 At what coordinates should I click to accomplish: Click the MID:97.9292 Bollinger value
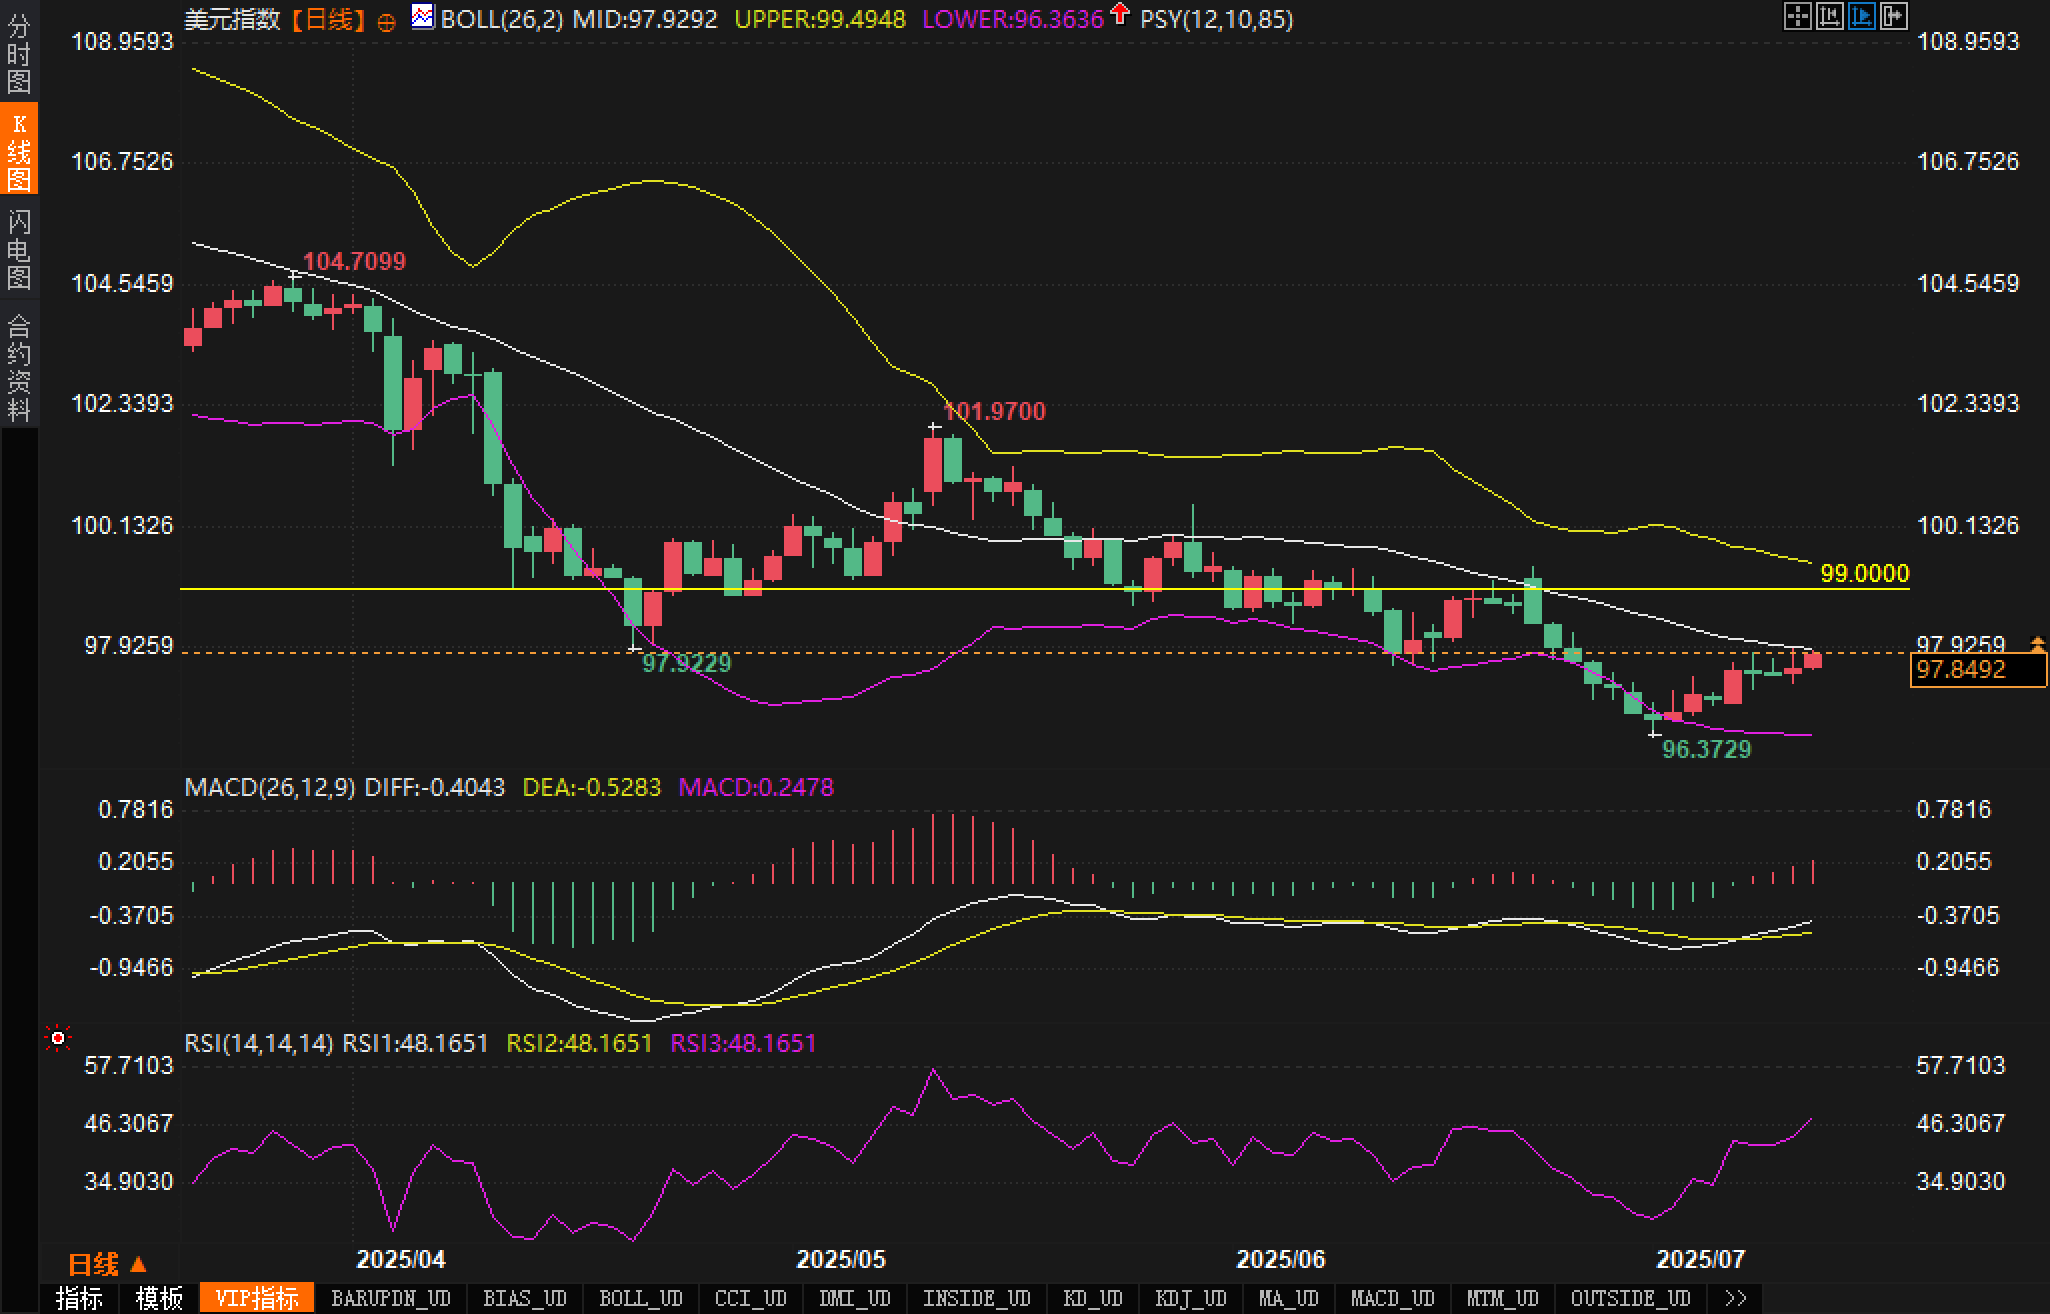click(x=645, y=19)
